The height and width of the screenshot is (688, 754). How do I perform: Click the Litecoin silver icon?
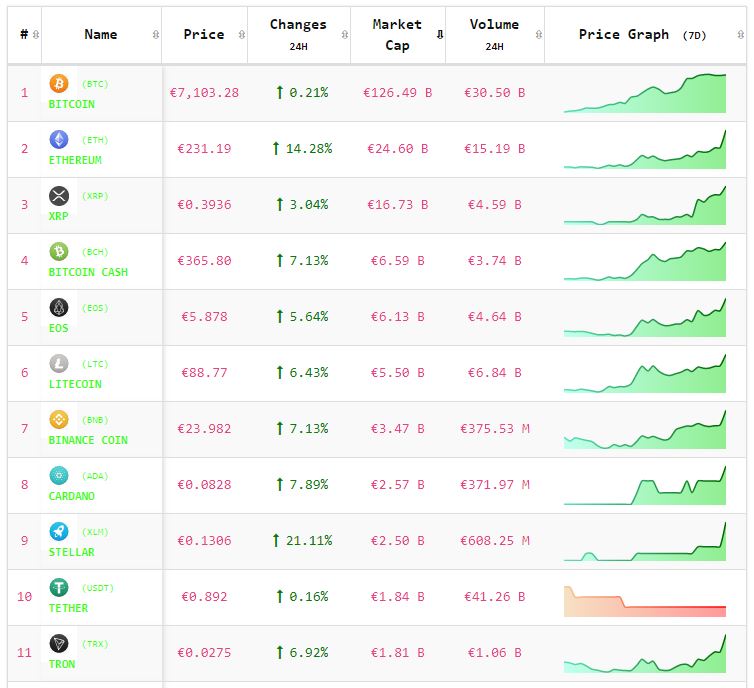(x=59, y=364)
